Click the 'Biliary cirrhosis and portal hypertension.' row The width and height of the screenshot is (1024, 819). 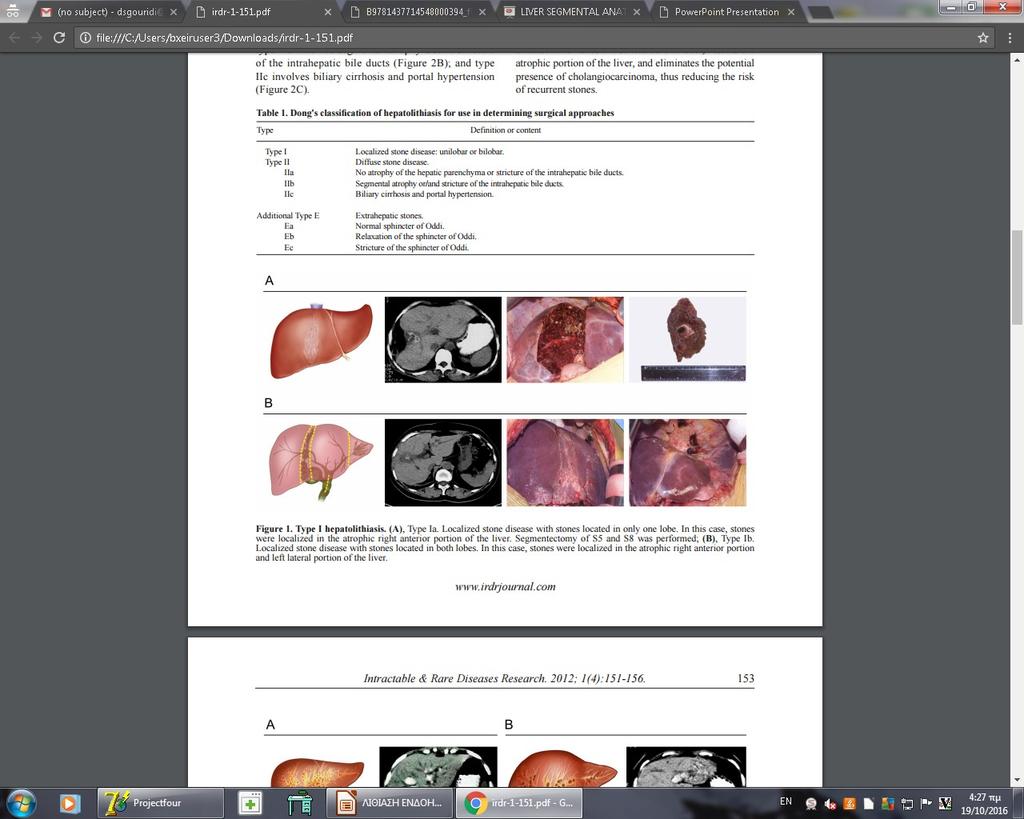click(x=424, y=194)
